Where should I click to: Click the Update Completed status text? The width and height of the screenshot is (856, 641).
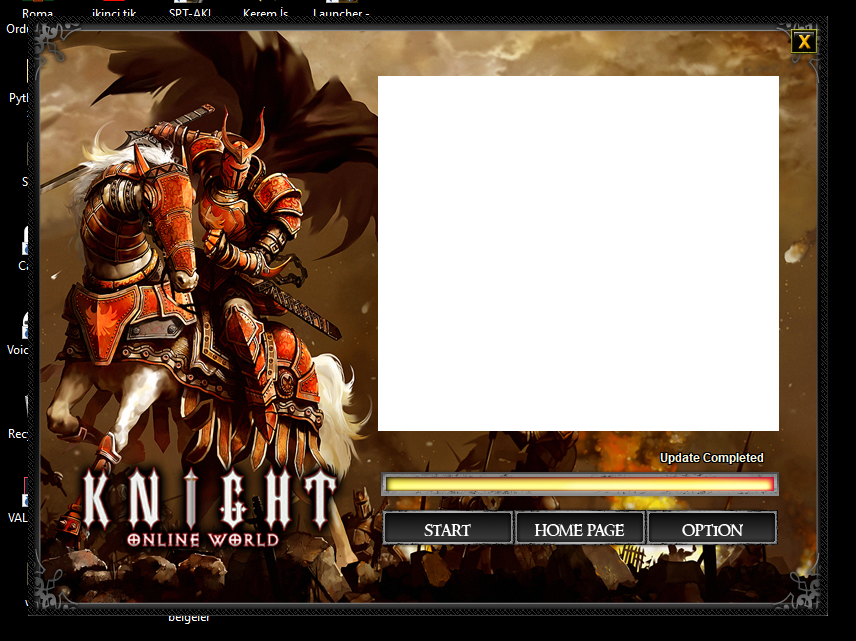[711, 458]
